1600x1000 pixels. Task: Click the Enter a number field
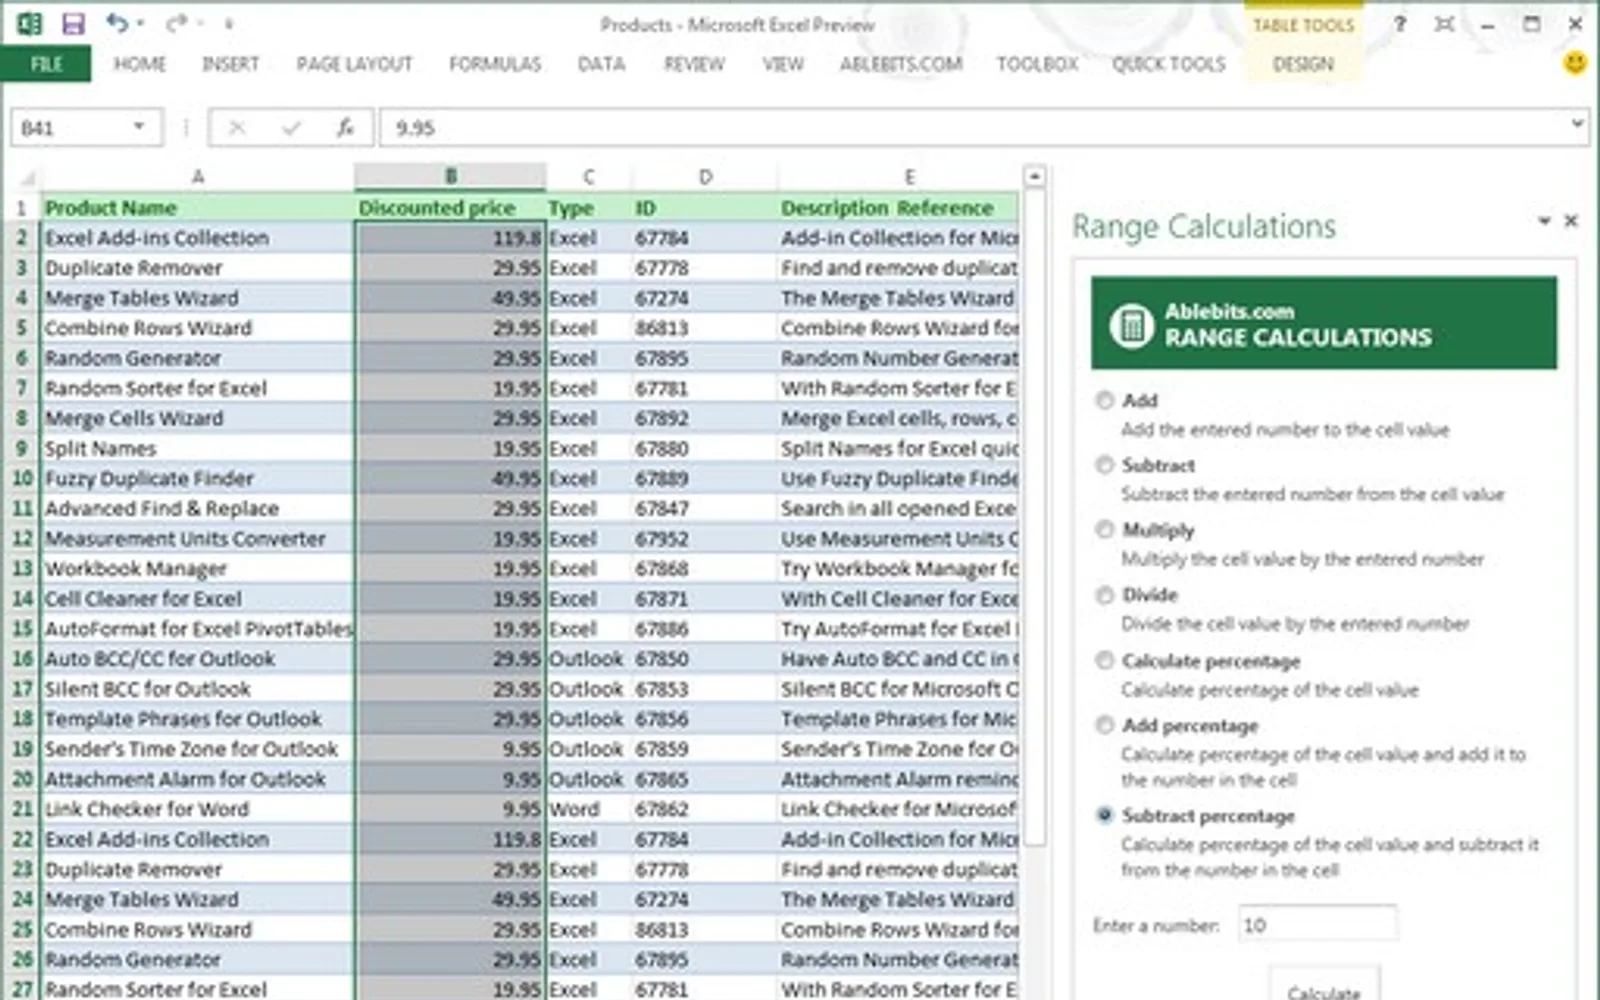1318,924
